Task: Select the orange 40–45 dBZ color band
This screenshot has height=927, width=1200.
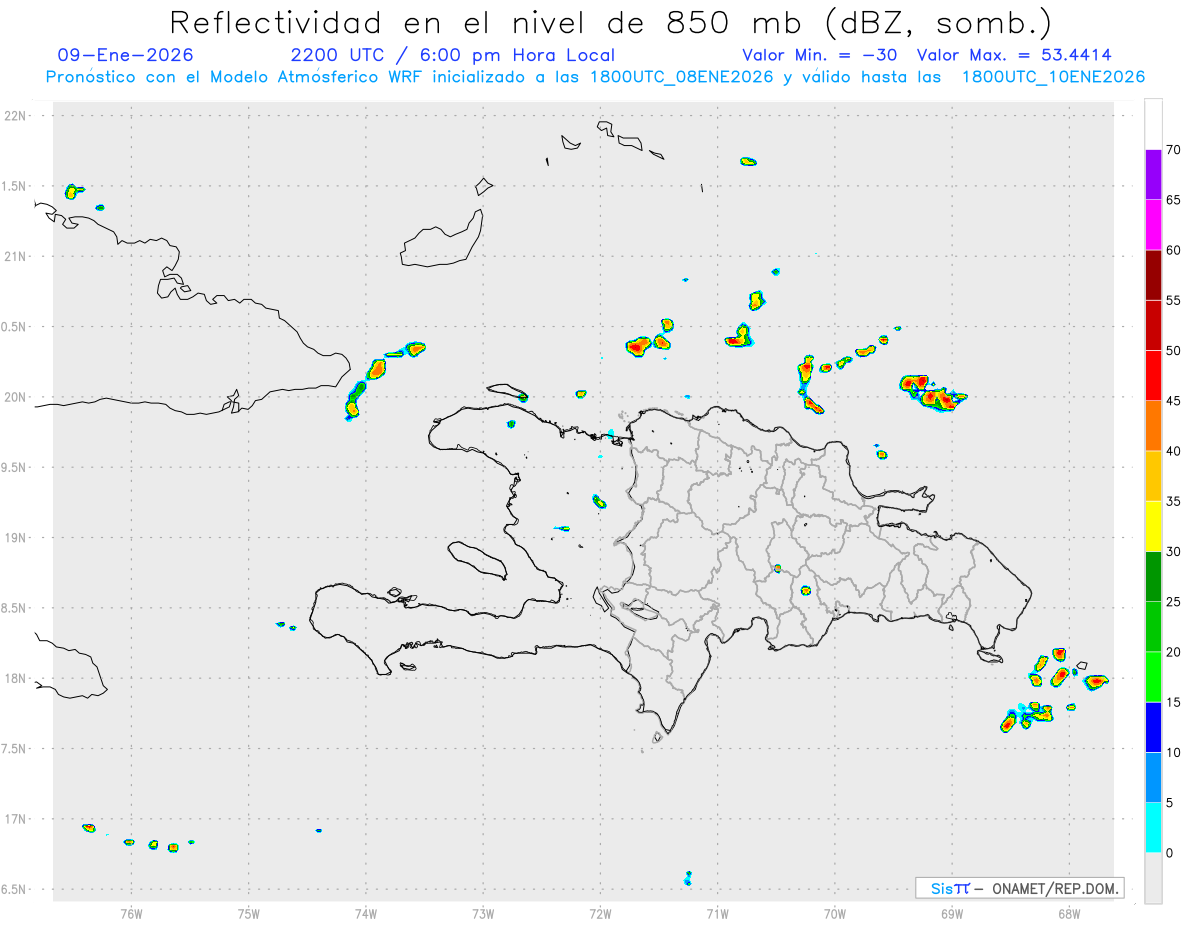Action: pyautogui.click(x=1153, y=426)
